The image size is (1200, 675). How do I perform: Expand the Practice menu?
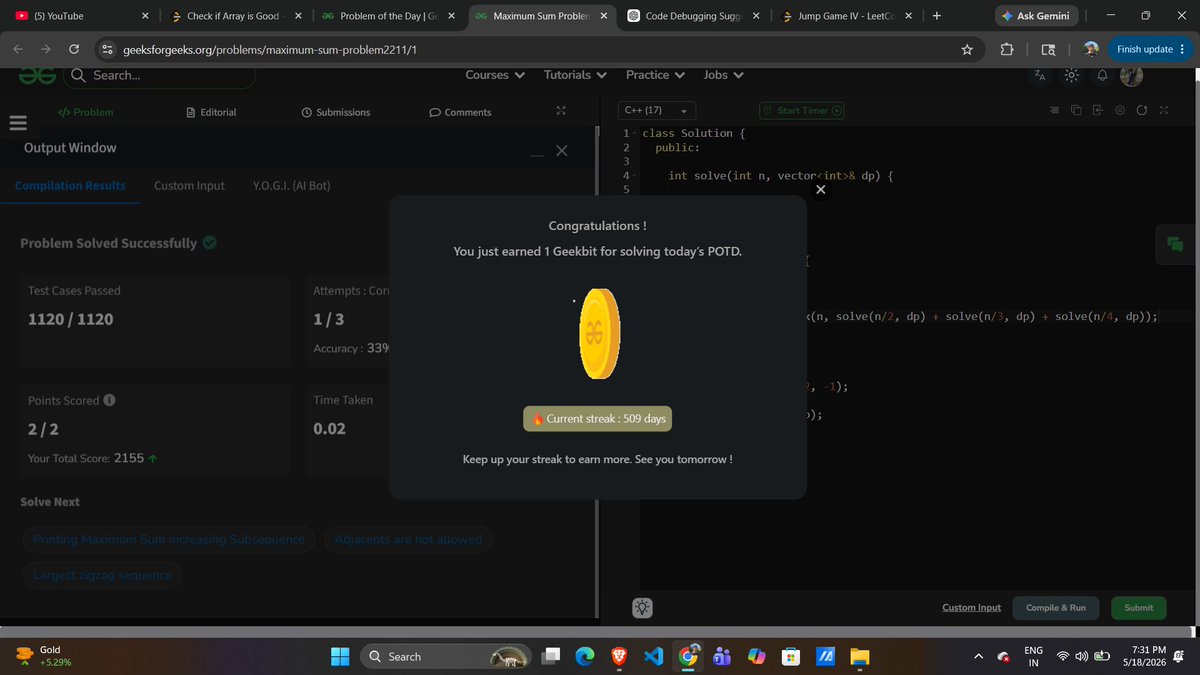tap(655, 75)
